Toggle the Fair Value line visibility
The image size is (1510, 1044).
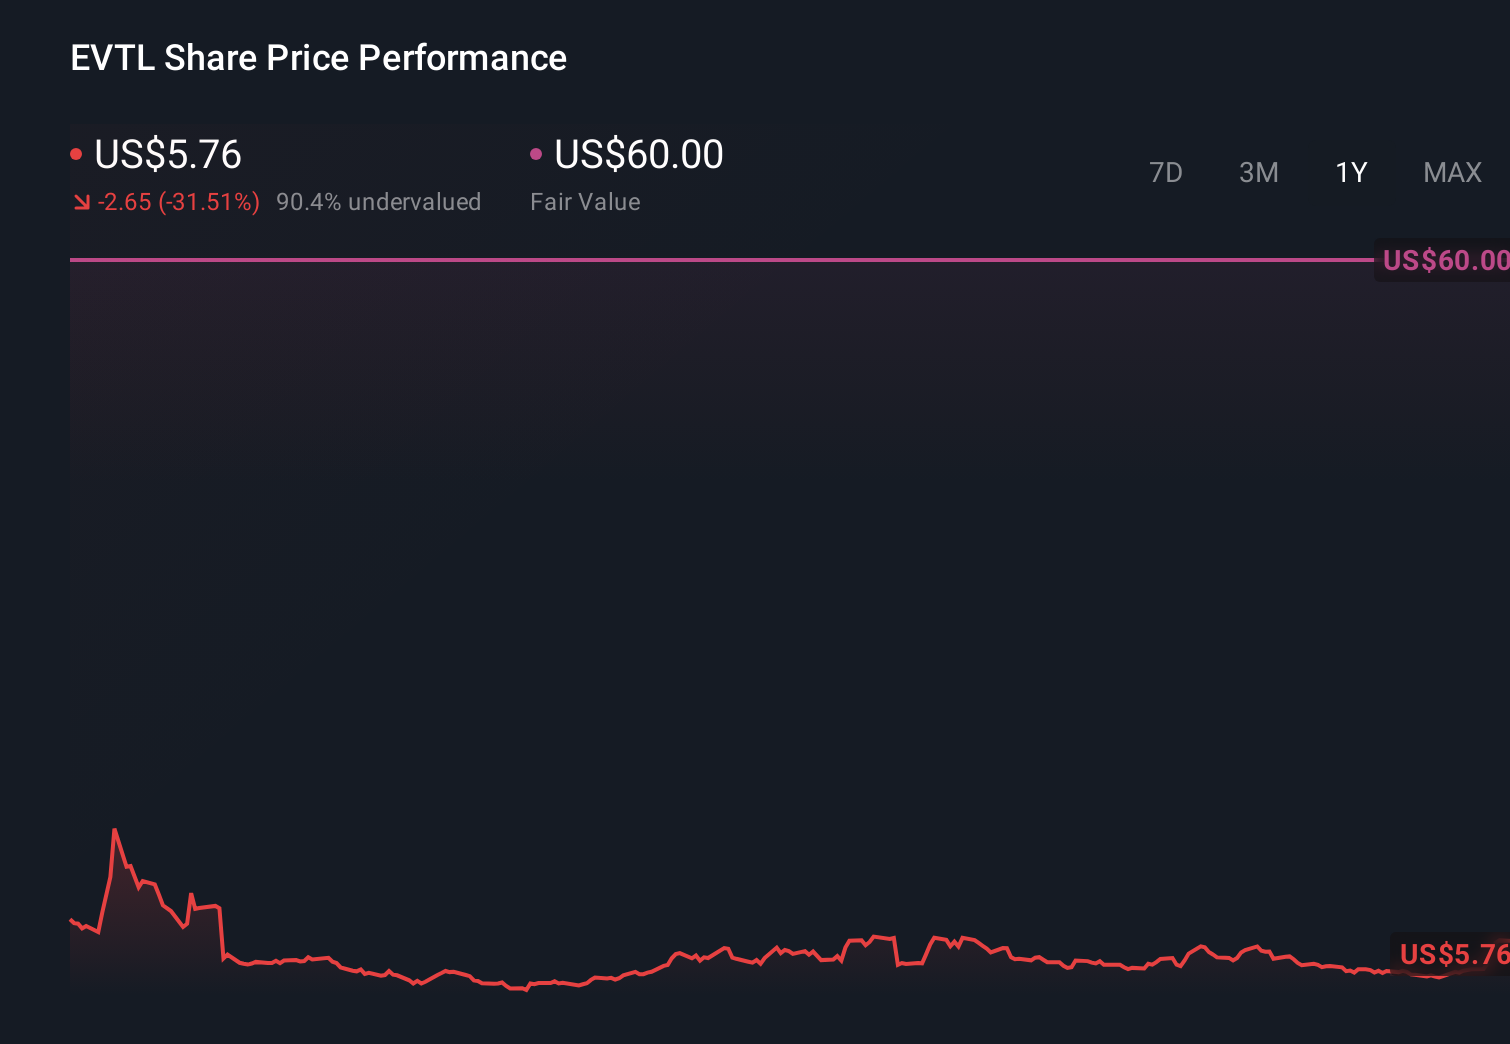point(537,153)
